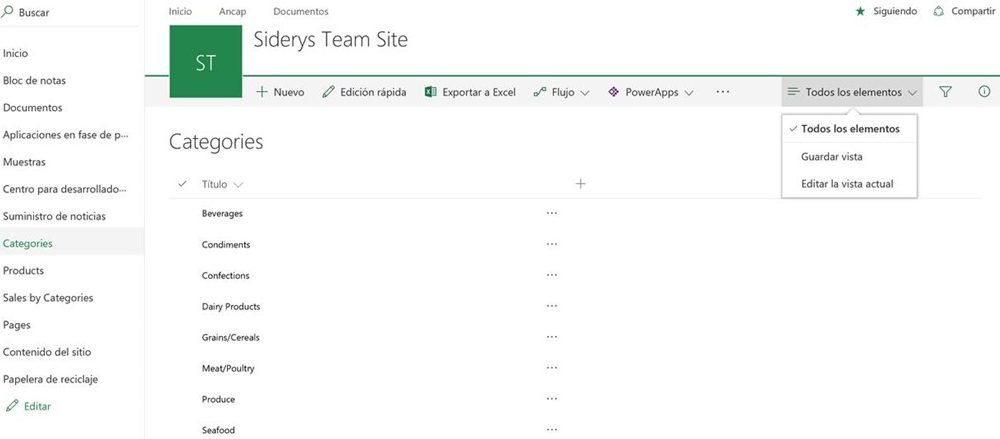Expand the Flujo dropdown chevron
This screenshot has height=439, width=1000.
point(585,93)
